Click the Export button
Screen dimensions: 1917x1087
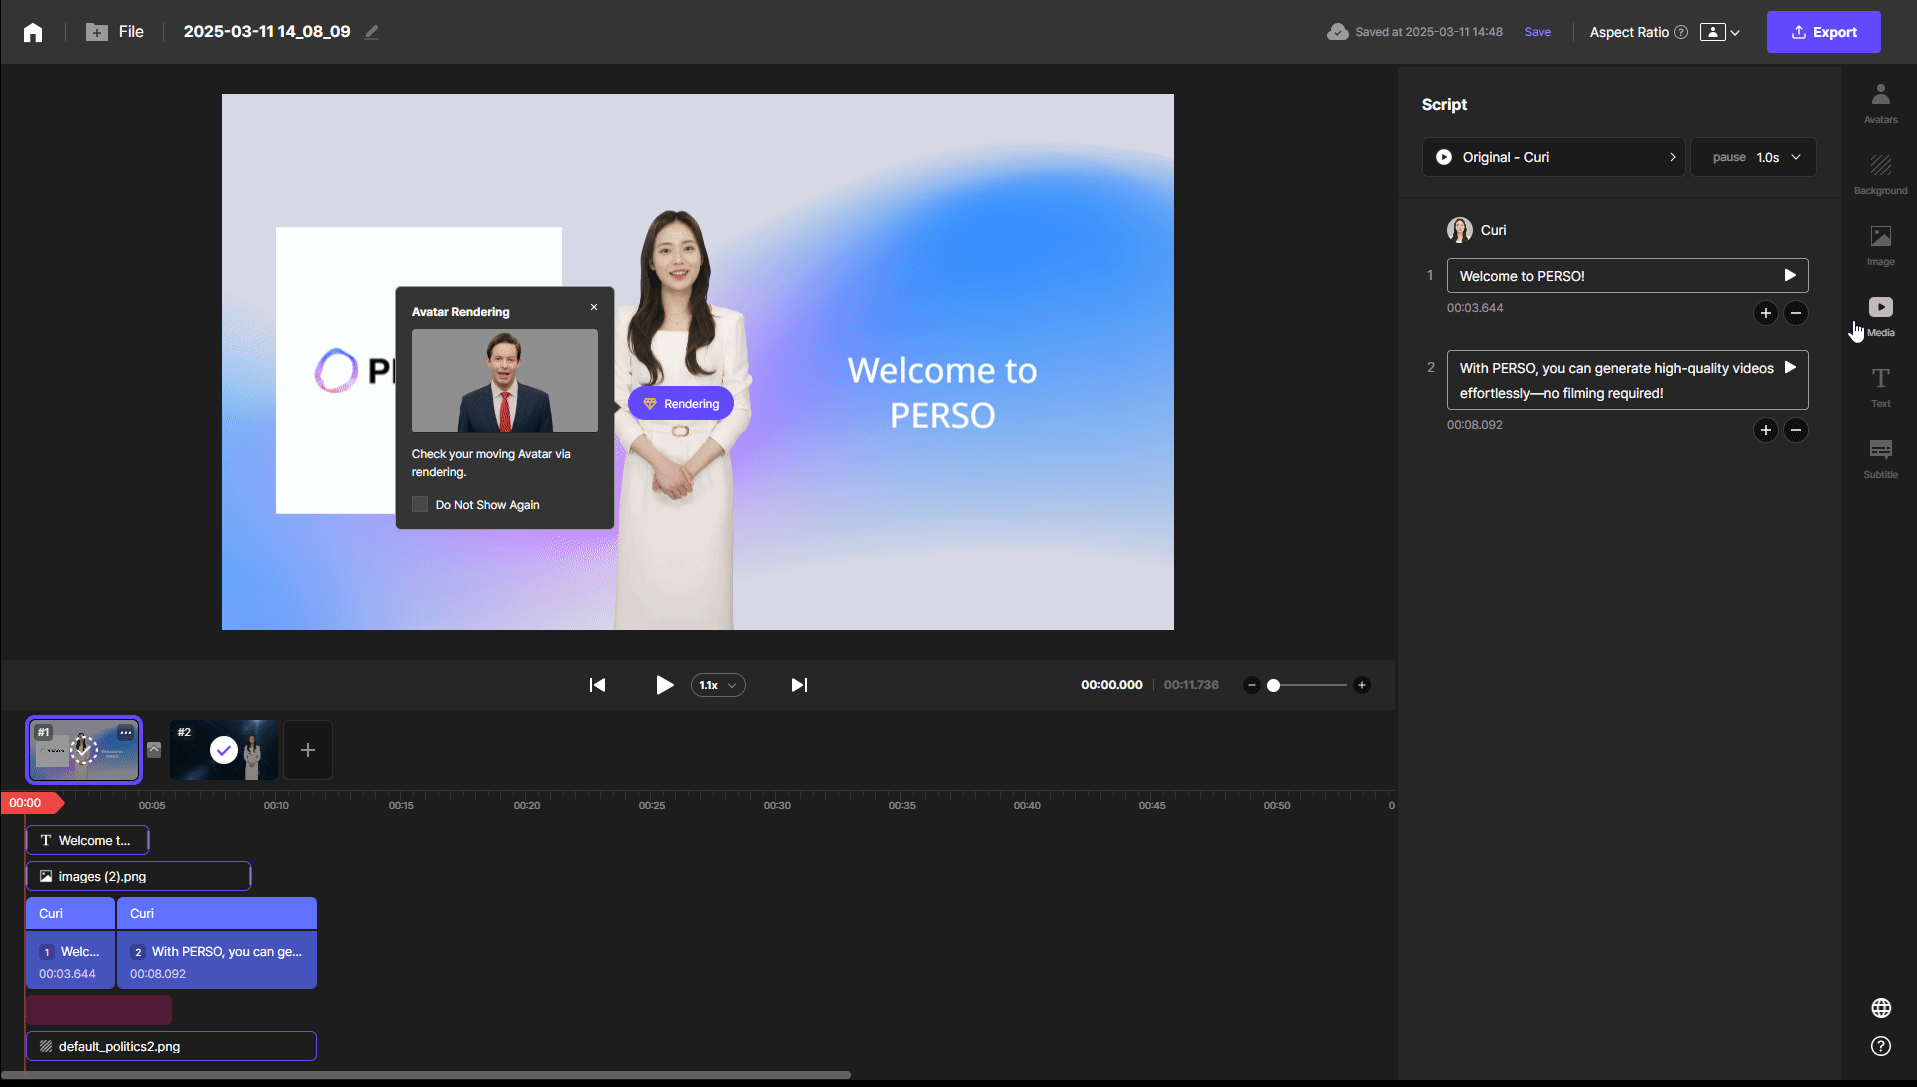pos(1823,32)
